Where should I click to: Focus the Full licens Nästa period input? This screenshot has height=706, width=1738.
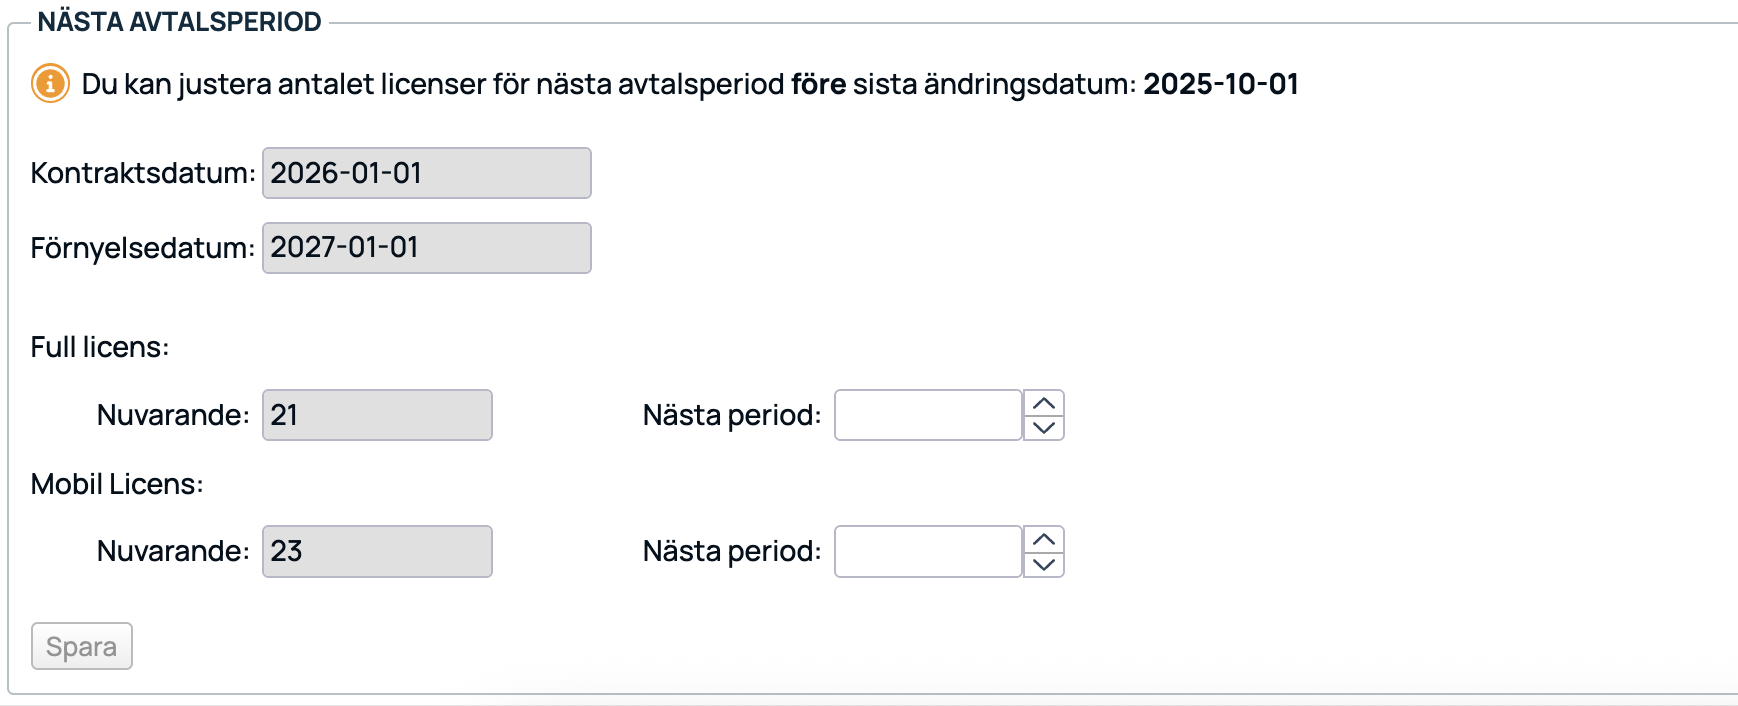(927, 415)
